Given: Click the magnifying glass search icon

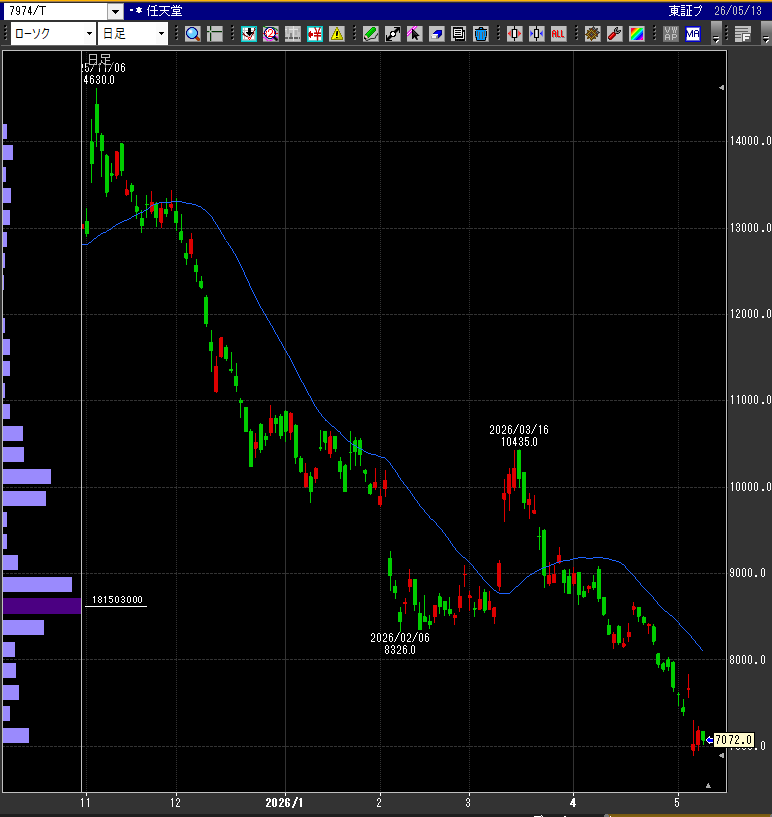Looking at the screenshot, I should pyautogui.click(x=193, y=34).
